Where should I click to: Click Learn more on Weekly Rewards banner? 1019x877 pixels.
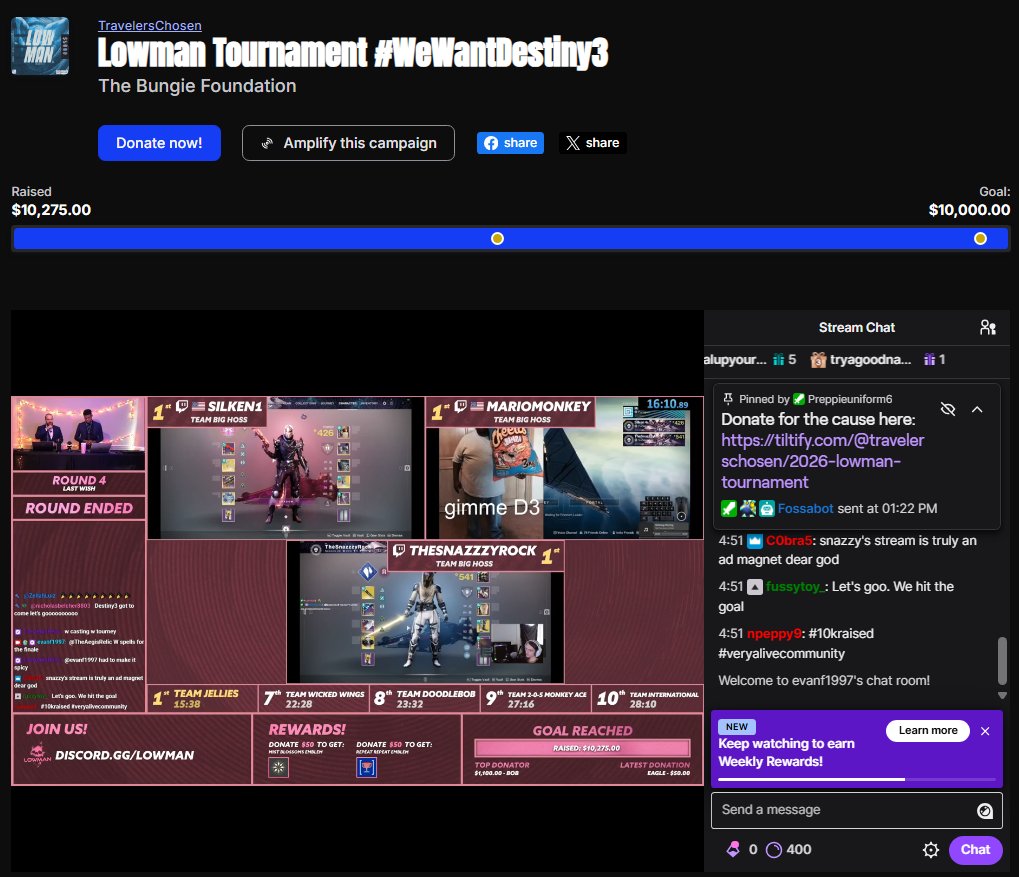(927, 730)
